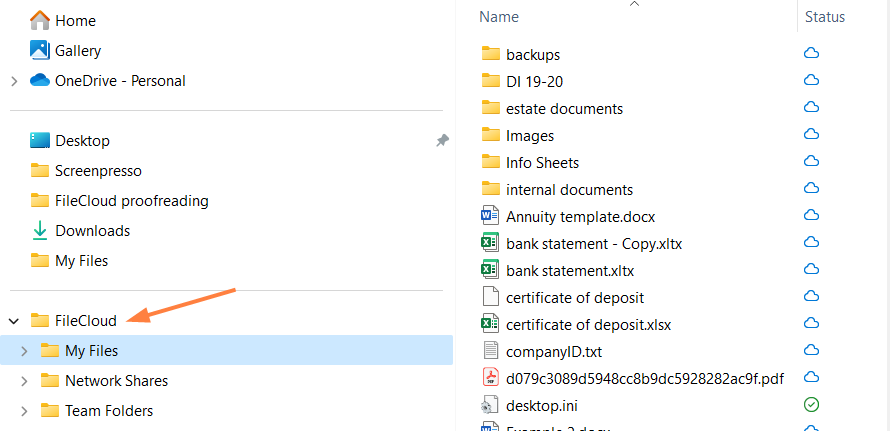
Task: Expand OneDrive - Personal in sidebar
Action: [14, 81]
